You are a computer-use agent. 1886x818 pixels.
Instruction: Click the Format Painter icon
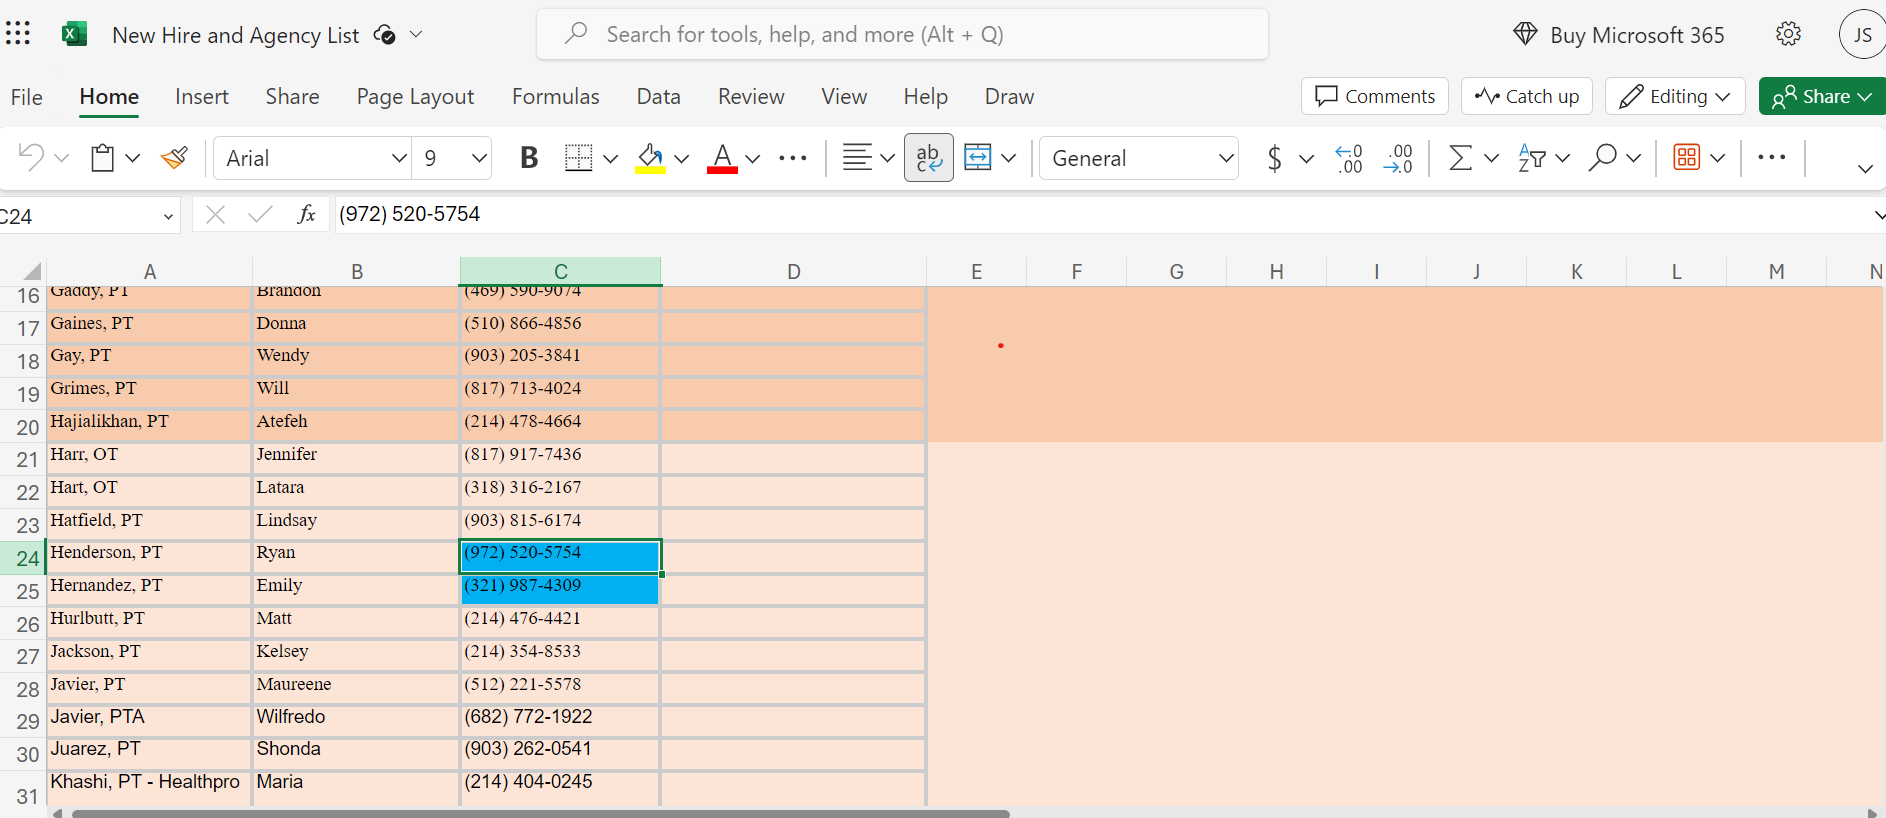tap(175, 158)
